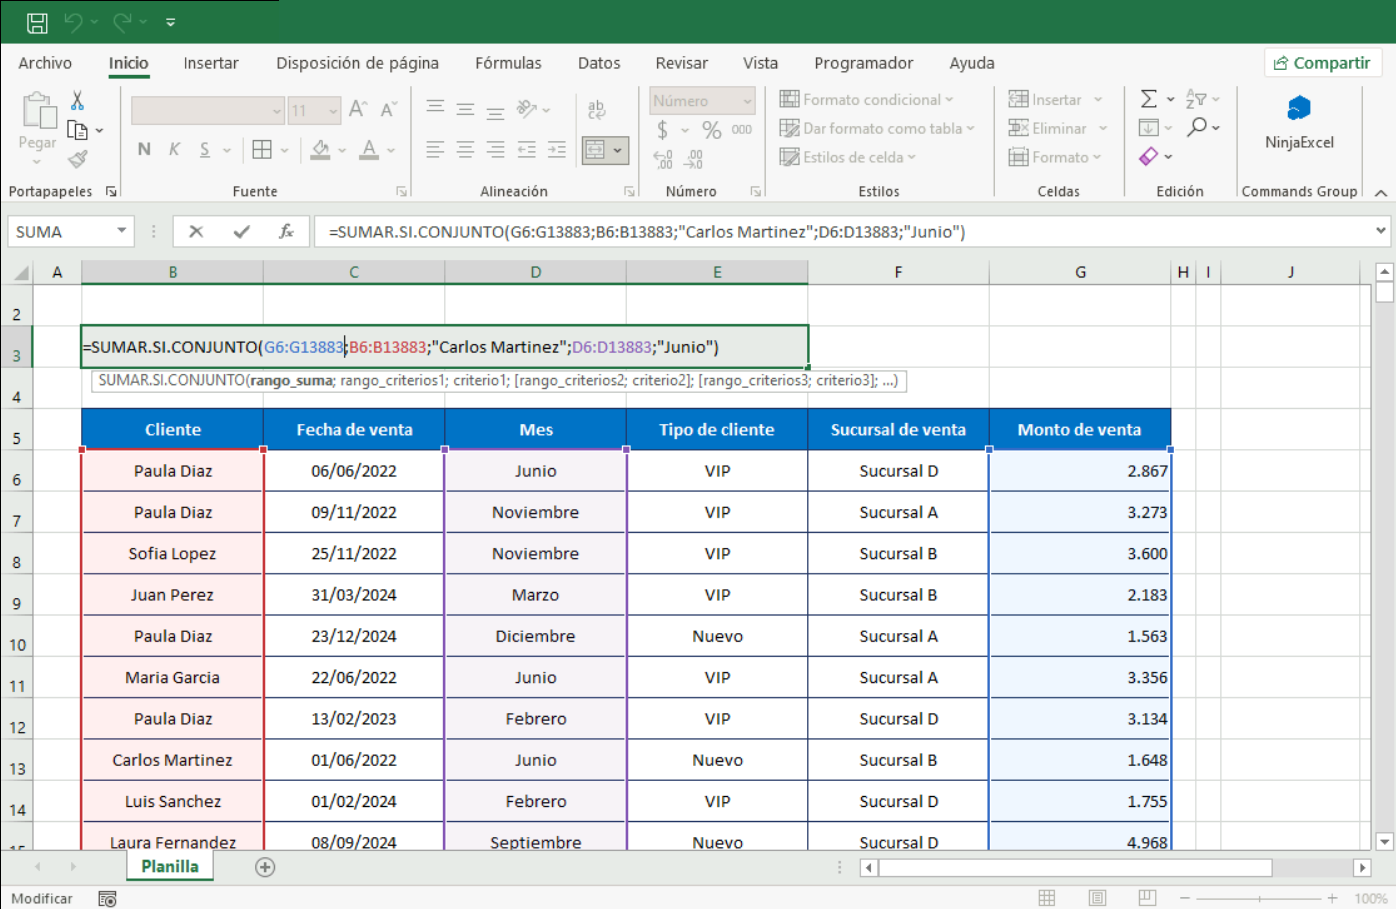Expand the formula bar with chevron
Image resolution: width=1396 pixels, height=909 pixels.
[1380, 231]
